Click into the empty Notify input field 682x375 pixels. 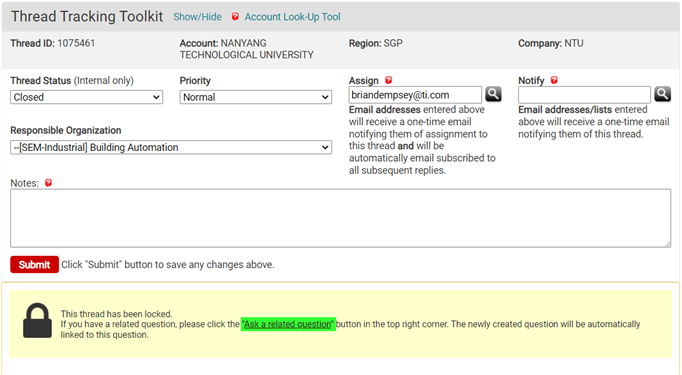click(584, 95)
